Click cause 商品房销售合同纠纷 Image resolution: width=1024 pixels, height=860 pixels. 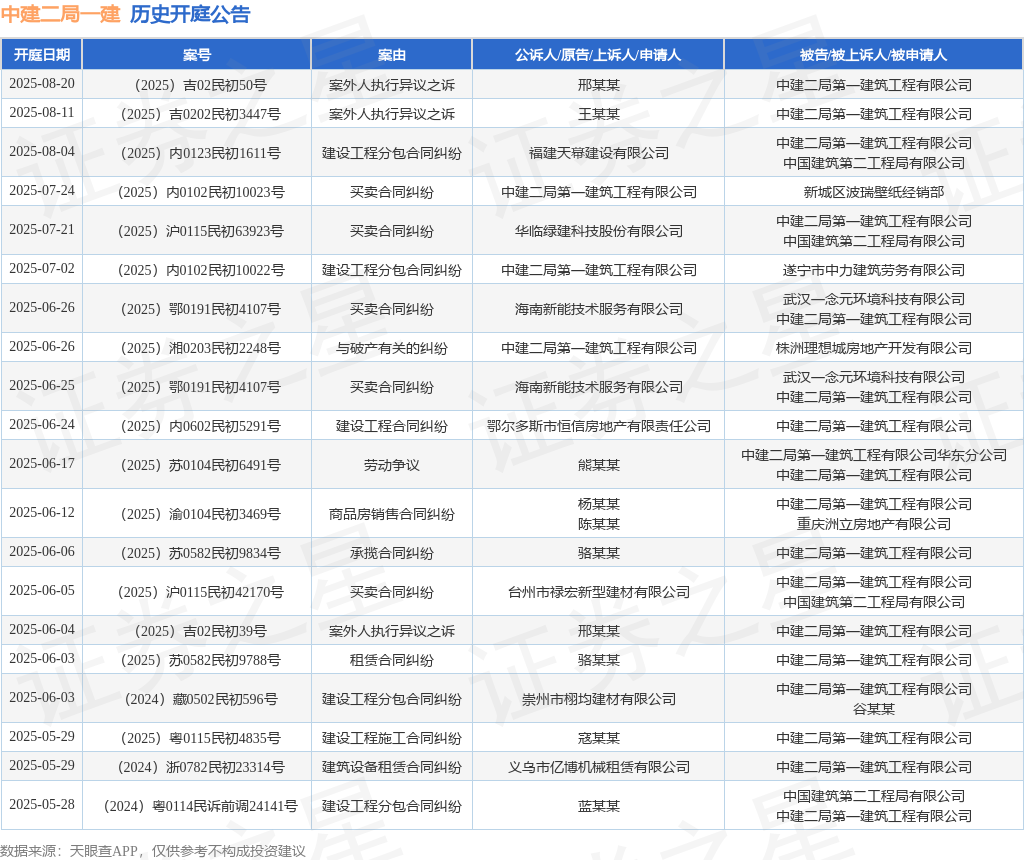point(392,515)
